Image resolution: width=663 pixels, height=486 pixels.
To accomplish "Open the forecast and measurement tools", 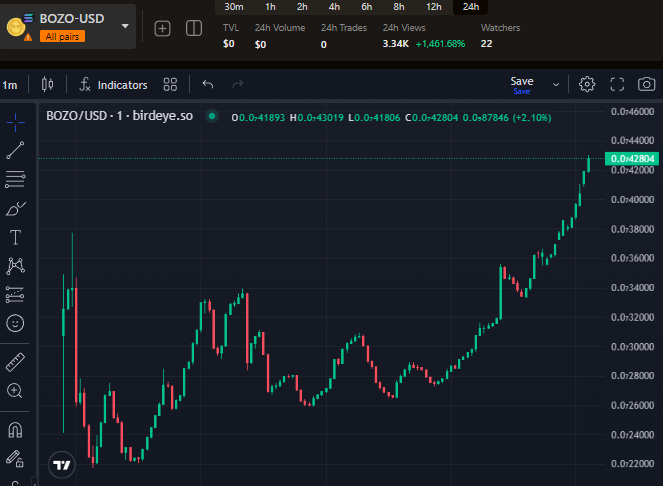I will point(15,295).
